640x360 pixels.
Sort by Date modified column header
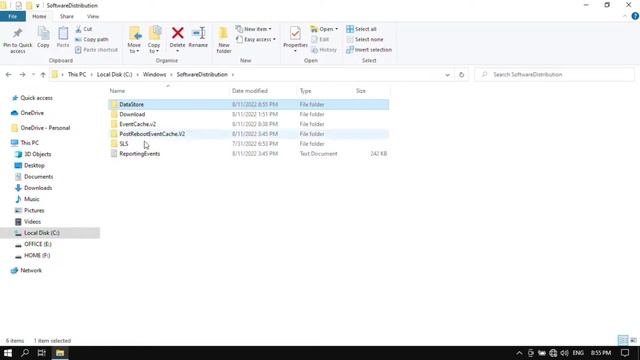250,91
